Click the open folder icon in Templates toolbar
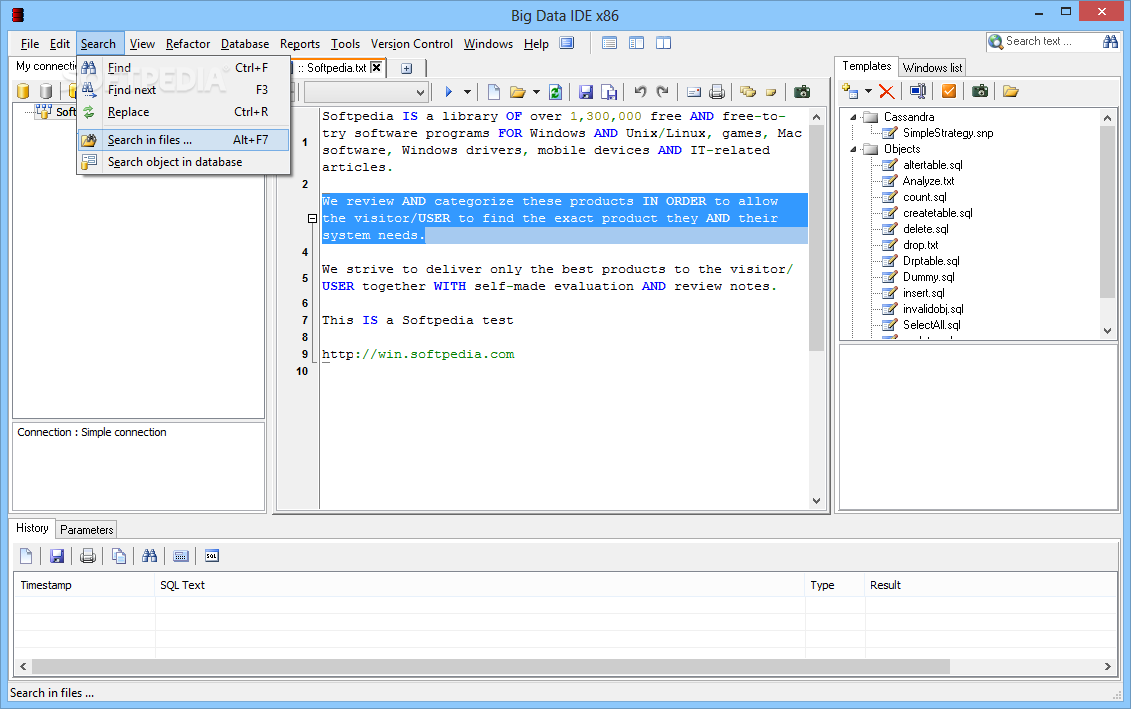1131x709 pixels. tap(1011, 91)
